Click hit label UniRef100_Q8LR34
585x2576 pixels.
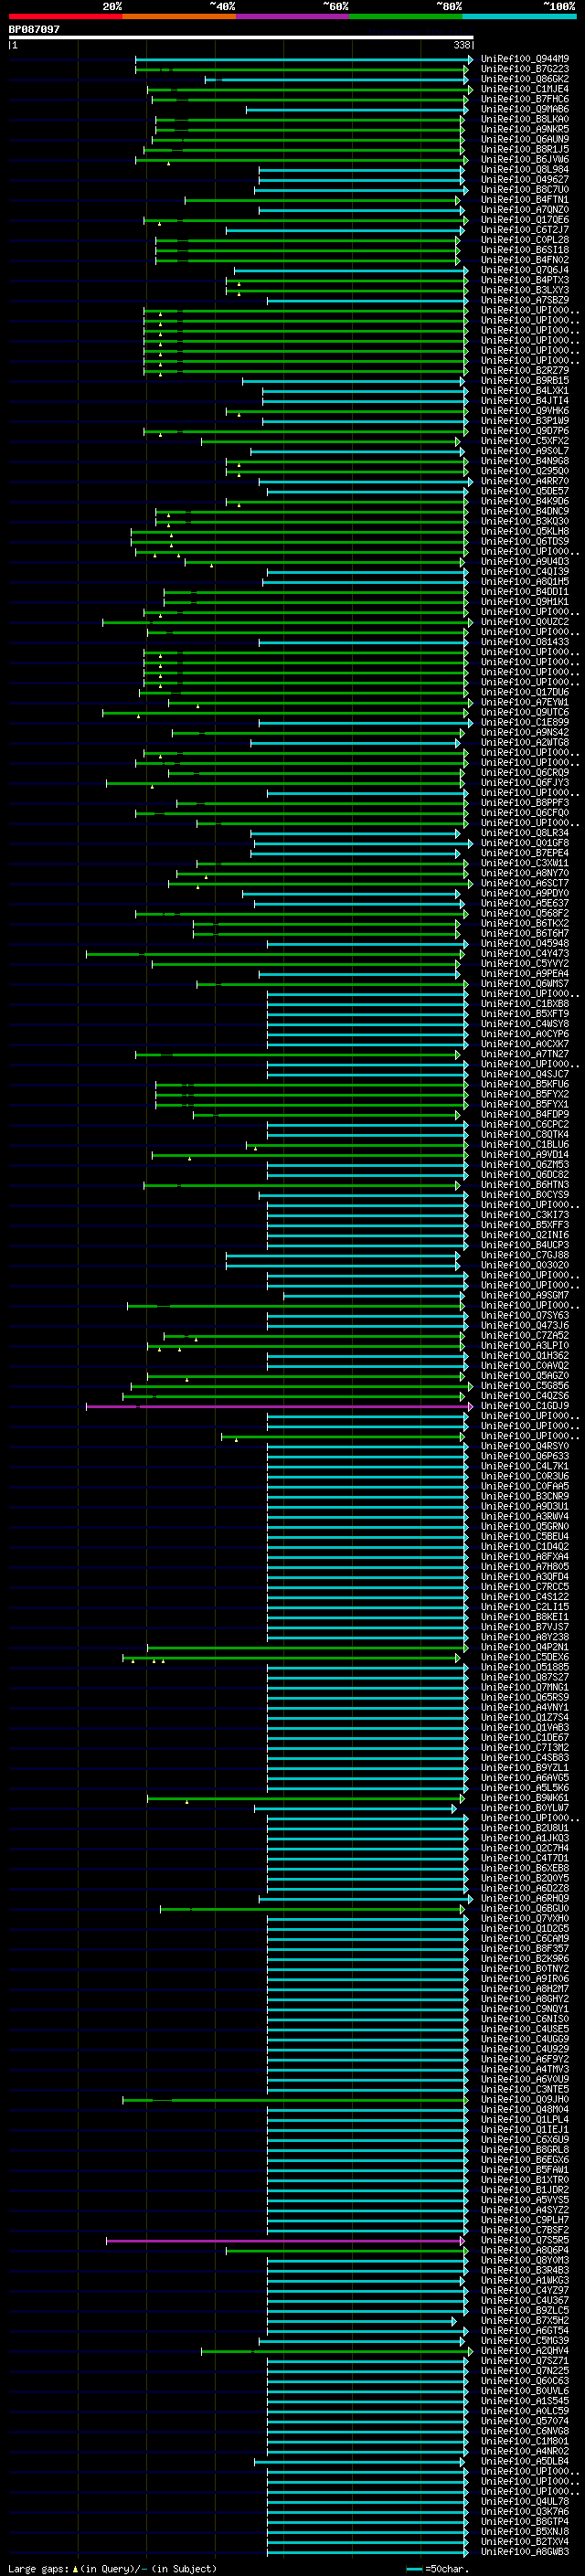525,832
